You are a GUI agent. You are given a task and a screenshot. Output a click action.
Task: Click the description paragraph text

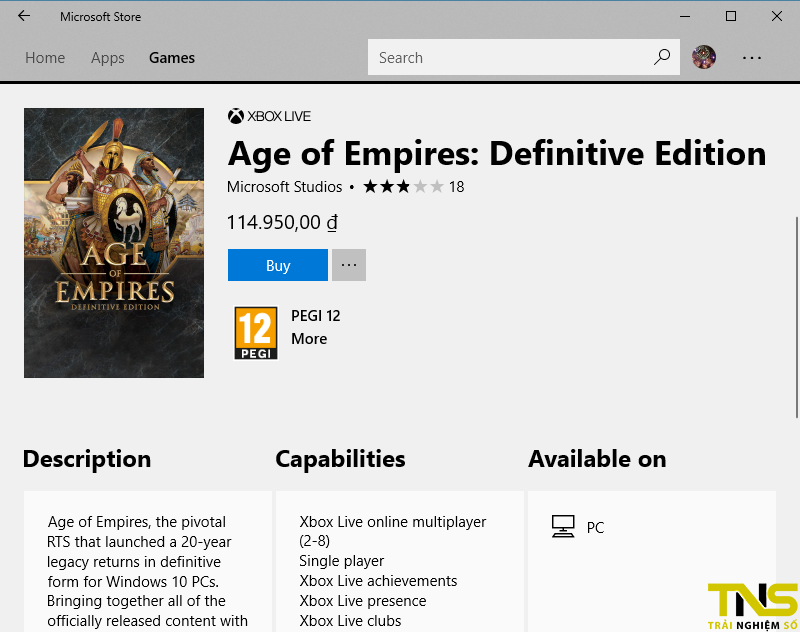click(147, 571)
